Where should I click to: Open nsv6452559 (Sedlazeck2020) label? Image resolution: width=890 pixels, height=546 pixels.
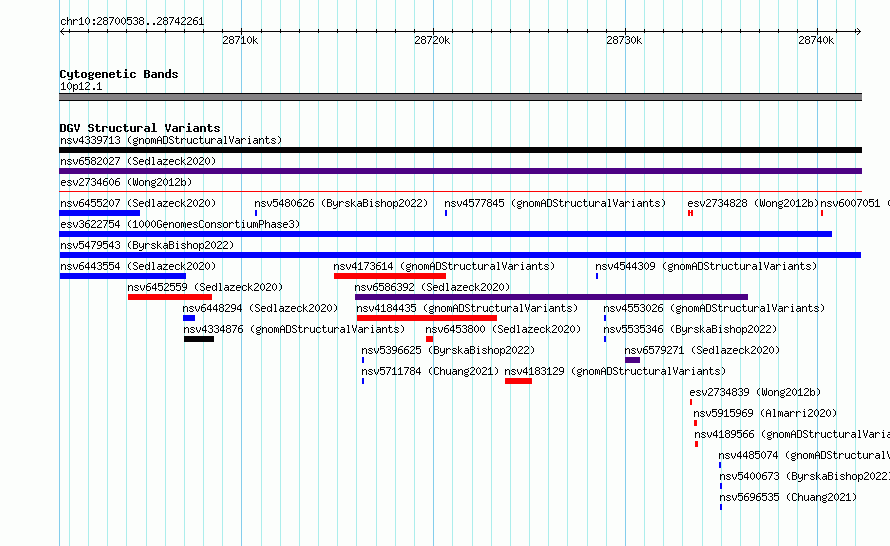click(x=205, y=287)
